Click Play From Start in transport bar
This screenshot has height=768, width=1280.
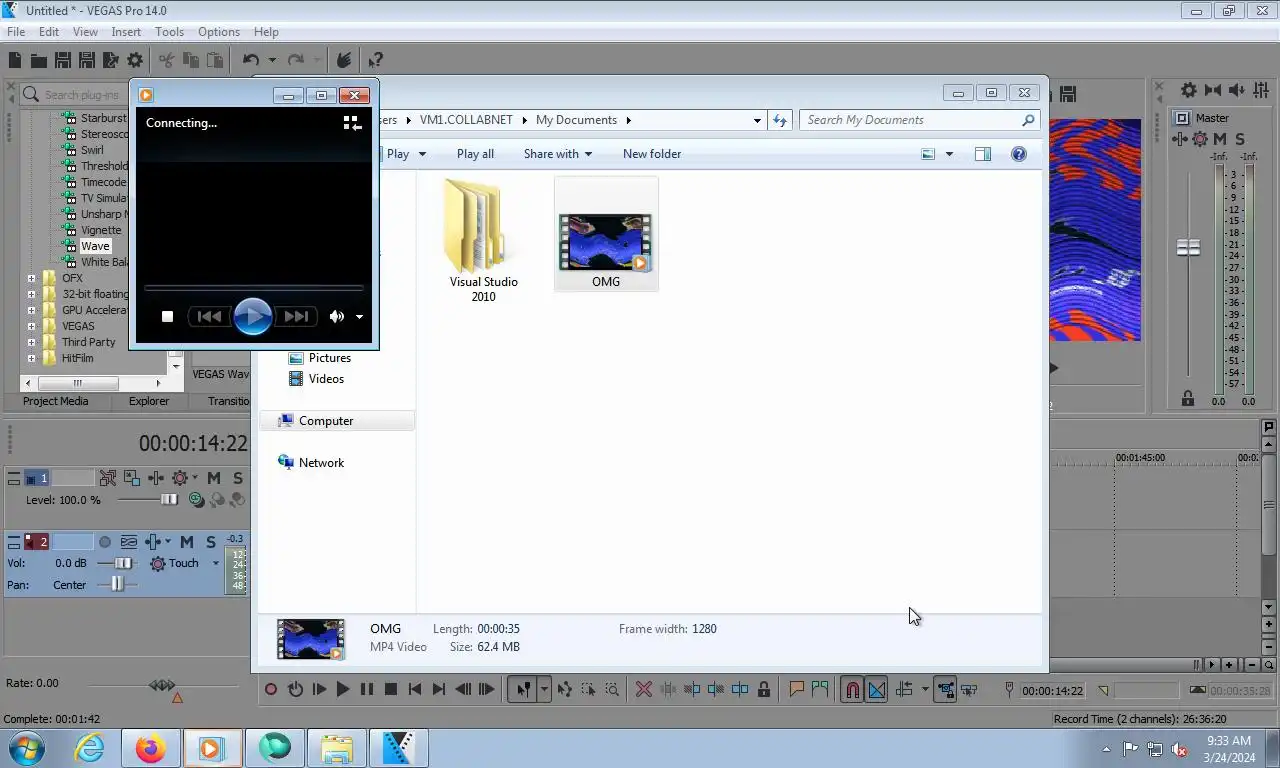319,689
